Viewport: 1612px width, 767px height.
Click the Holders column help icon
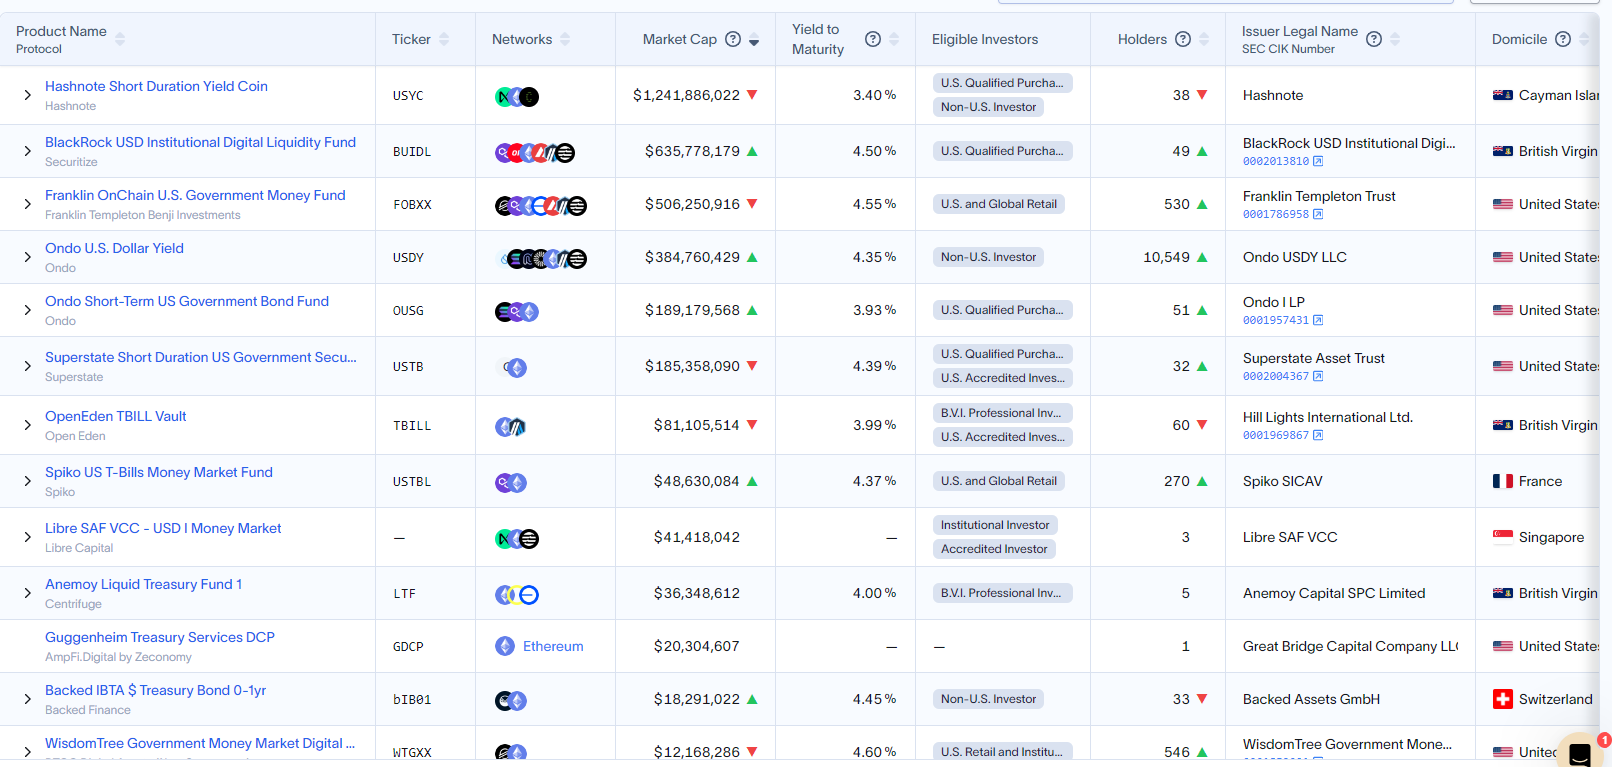pos(1183,39)
